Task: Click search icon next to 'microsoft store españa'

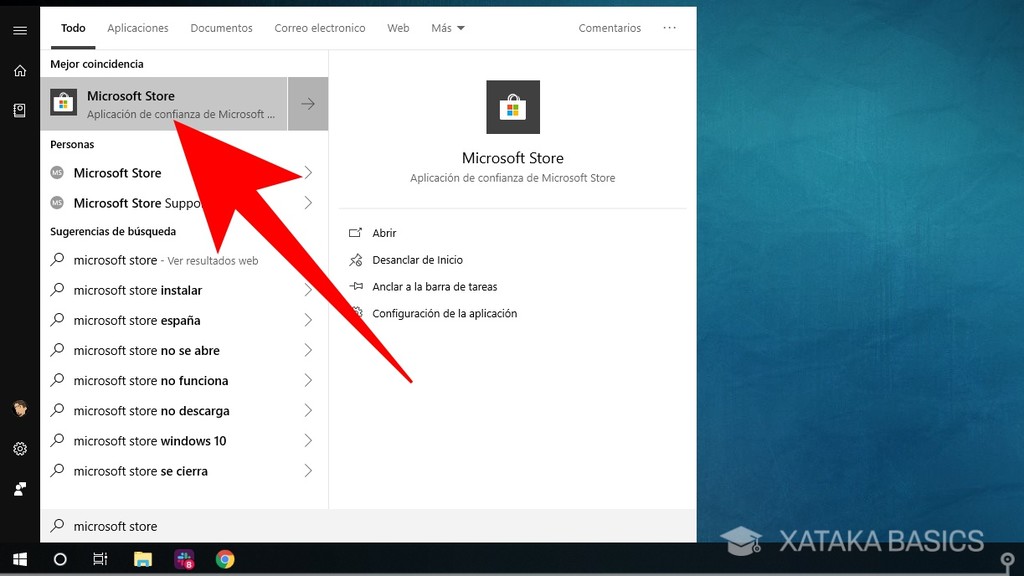Action: pyautogui.click(x=57, y=319)
